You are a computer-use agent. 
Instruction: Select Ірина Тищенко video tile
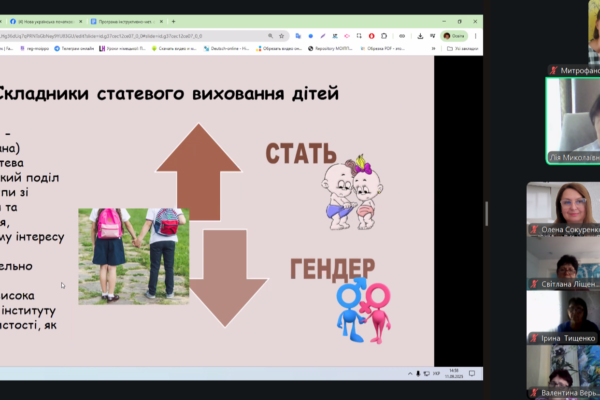563,317
